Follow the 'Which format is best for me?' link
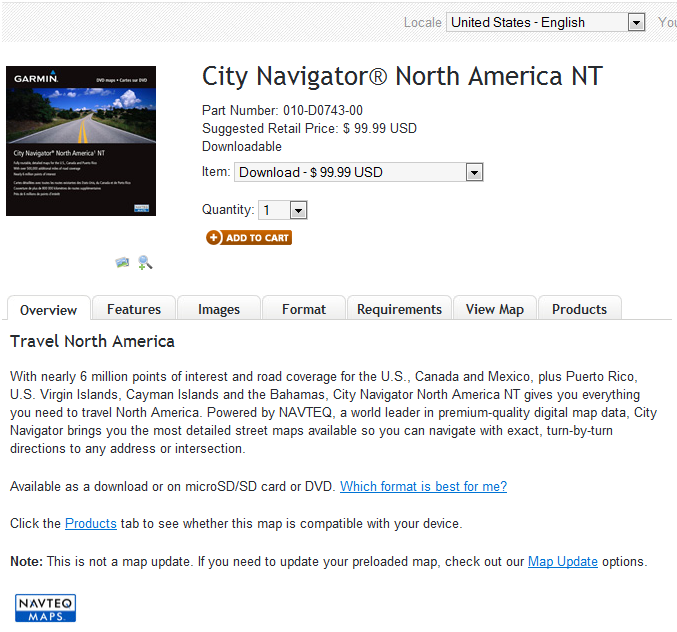This screenshot has width=677, height=632. [x=423, y=486]
